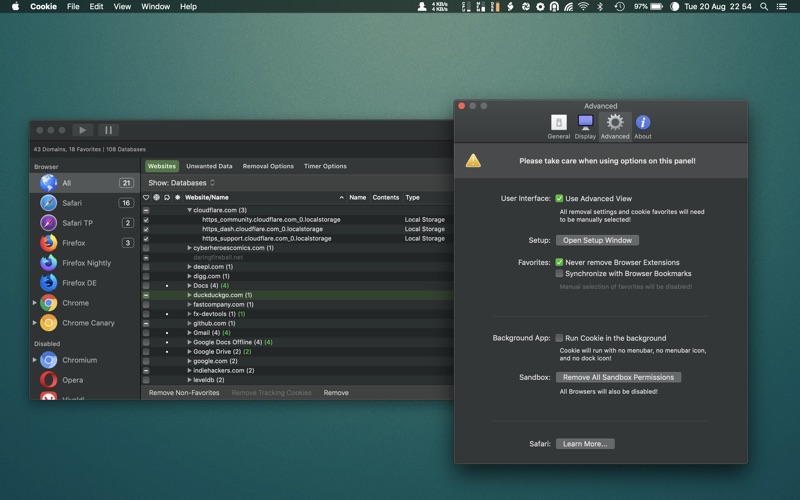Open the About preferences pane
The height and width of the screenshot is (500, 800).
pyautogui.click(x=643, y=126)
